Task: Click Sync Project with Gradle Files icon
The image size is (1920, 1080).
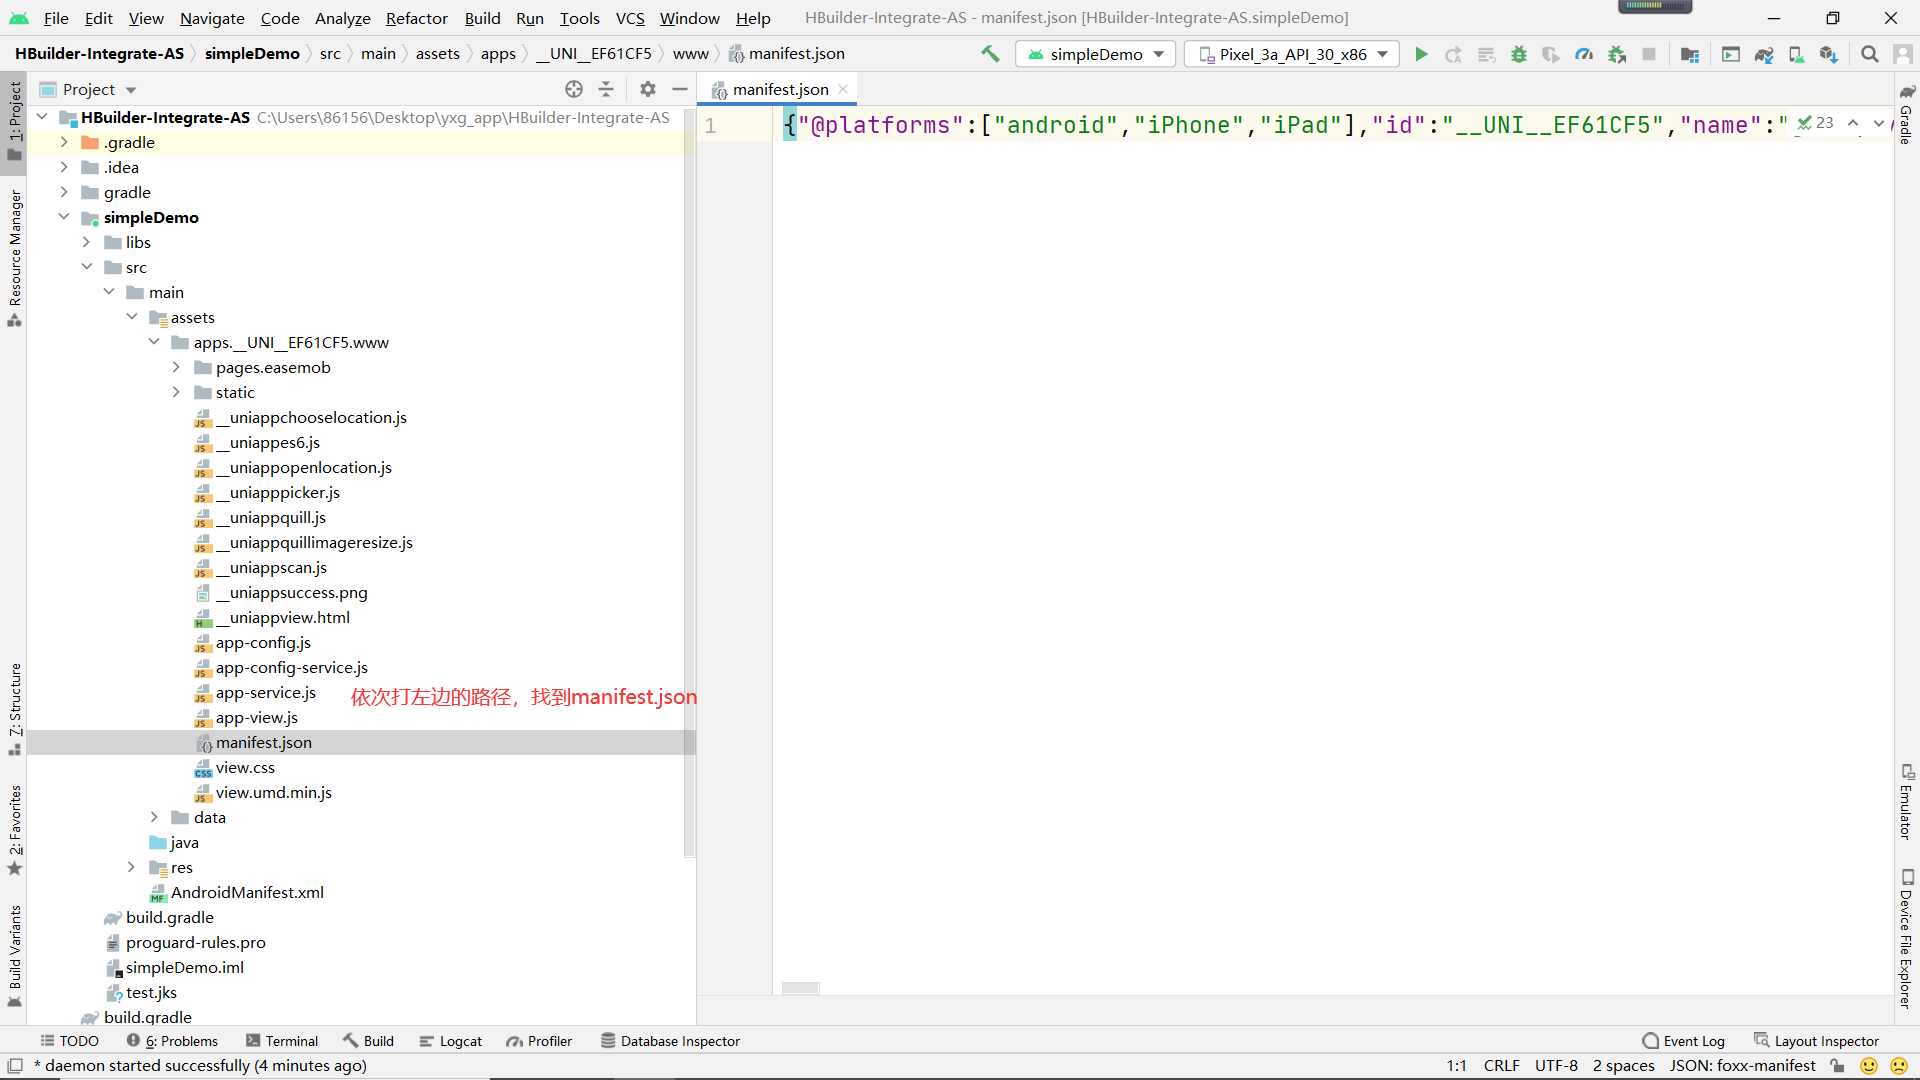Action: click(1764, 54)
